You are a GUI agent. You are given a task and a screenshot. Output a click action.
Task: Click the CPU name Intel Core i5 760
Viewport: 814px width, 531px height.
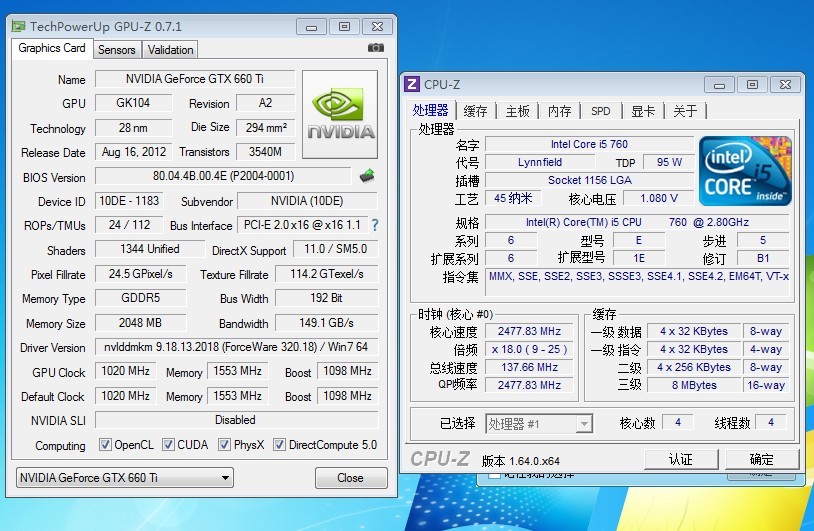tap(589, 144)
